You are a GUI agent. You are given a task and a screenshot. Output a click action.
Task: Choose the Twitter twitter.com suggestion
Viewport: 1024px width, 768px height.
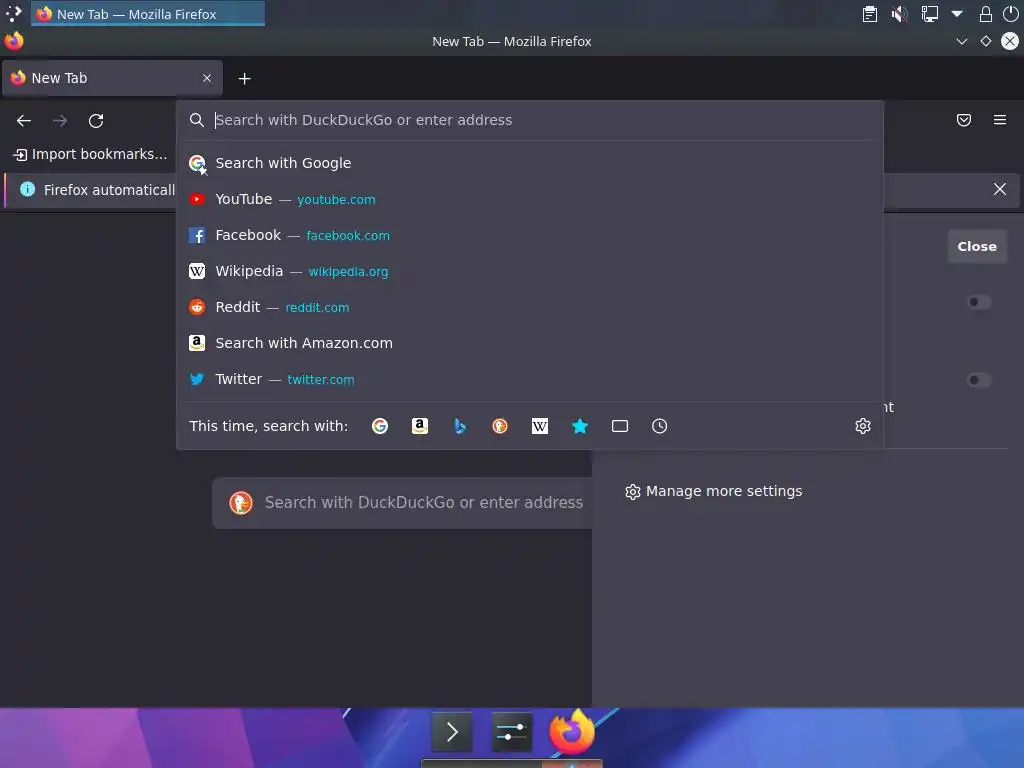pyautogui.click(x=530, y=379)
